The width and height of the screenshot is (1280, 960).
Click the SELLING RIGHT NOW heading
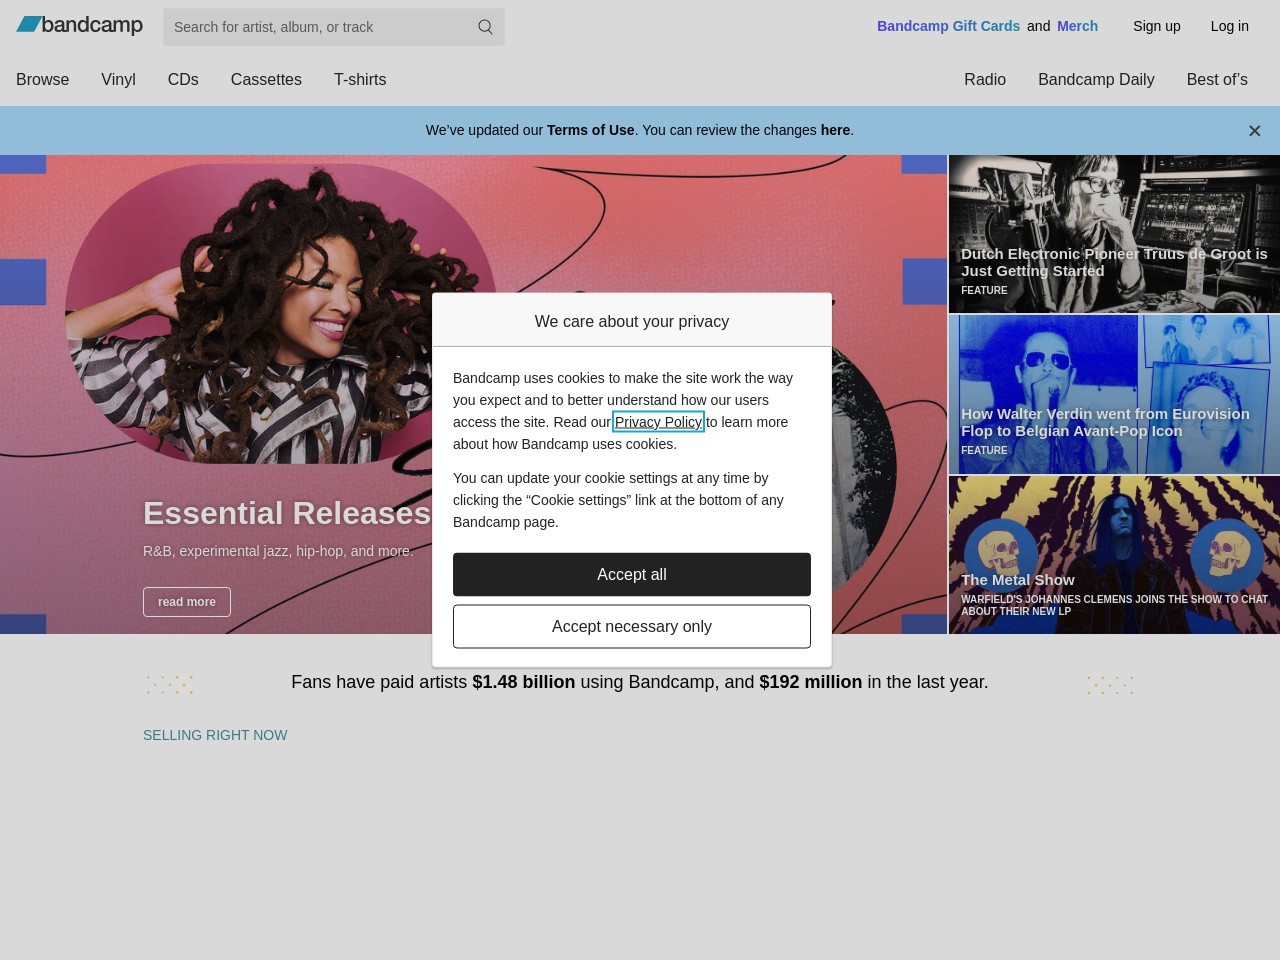click(x=215, y=735)
